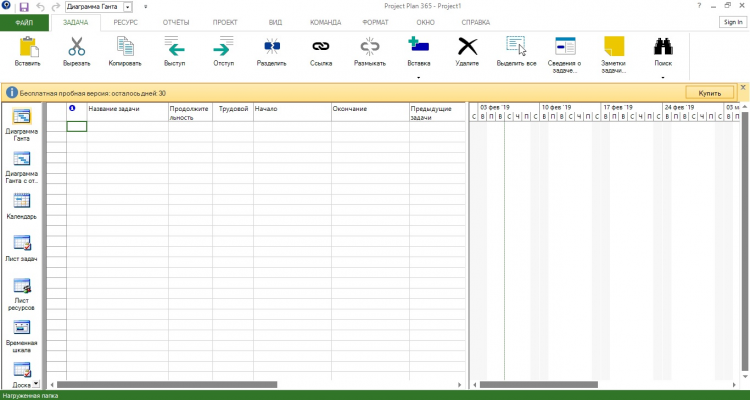Switch to the ВИД ribbon tab
Viewport: 750px width, 400px height.
[x=276, y=22]
